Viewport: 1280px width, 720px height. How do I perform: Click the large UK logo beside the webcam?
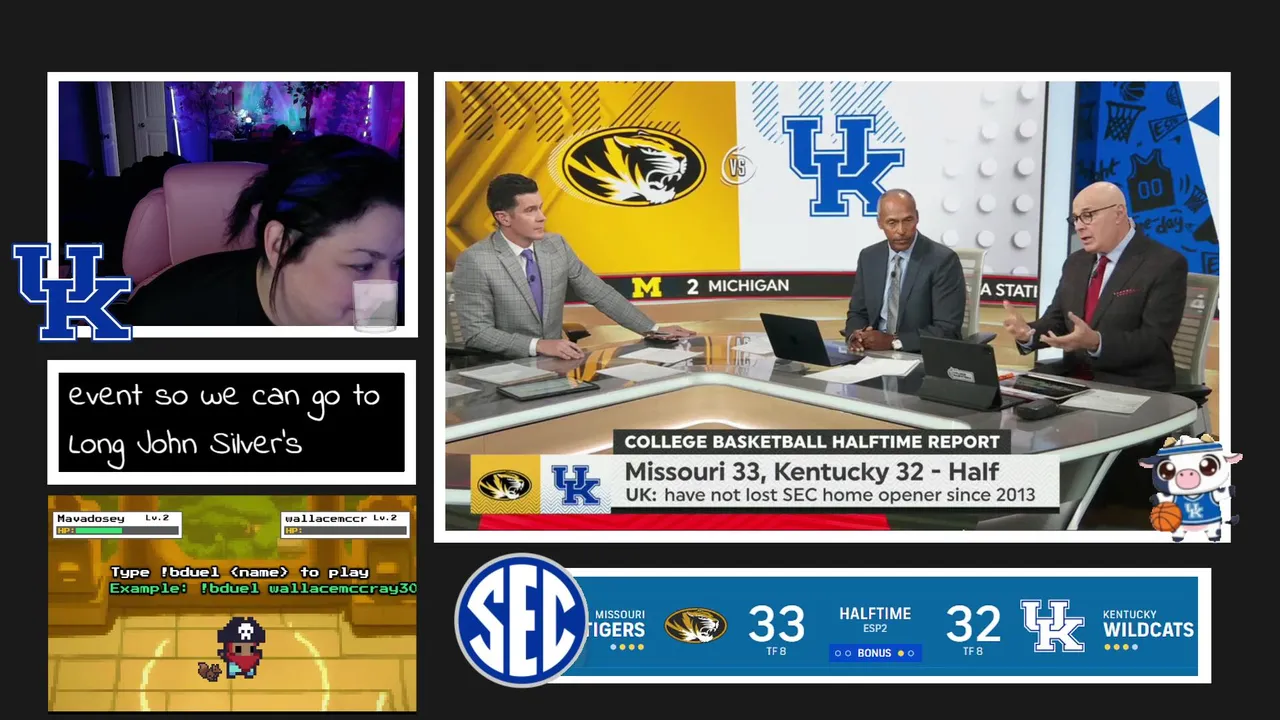72,292
